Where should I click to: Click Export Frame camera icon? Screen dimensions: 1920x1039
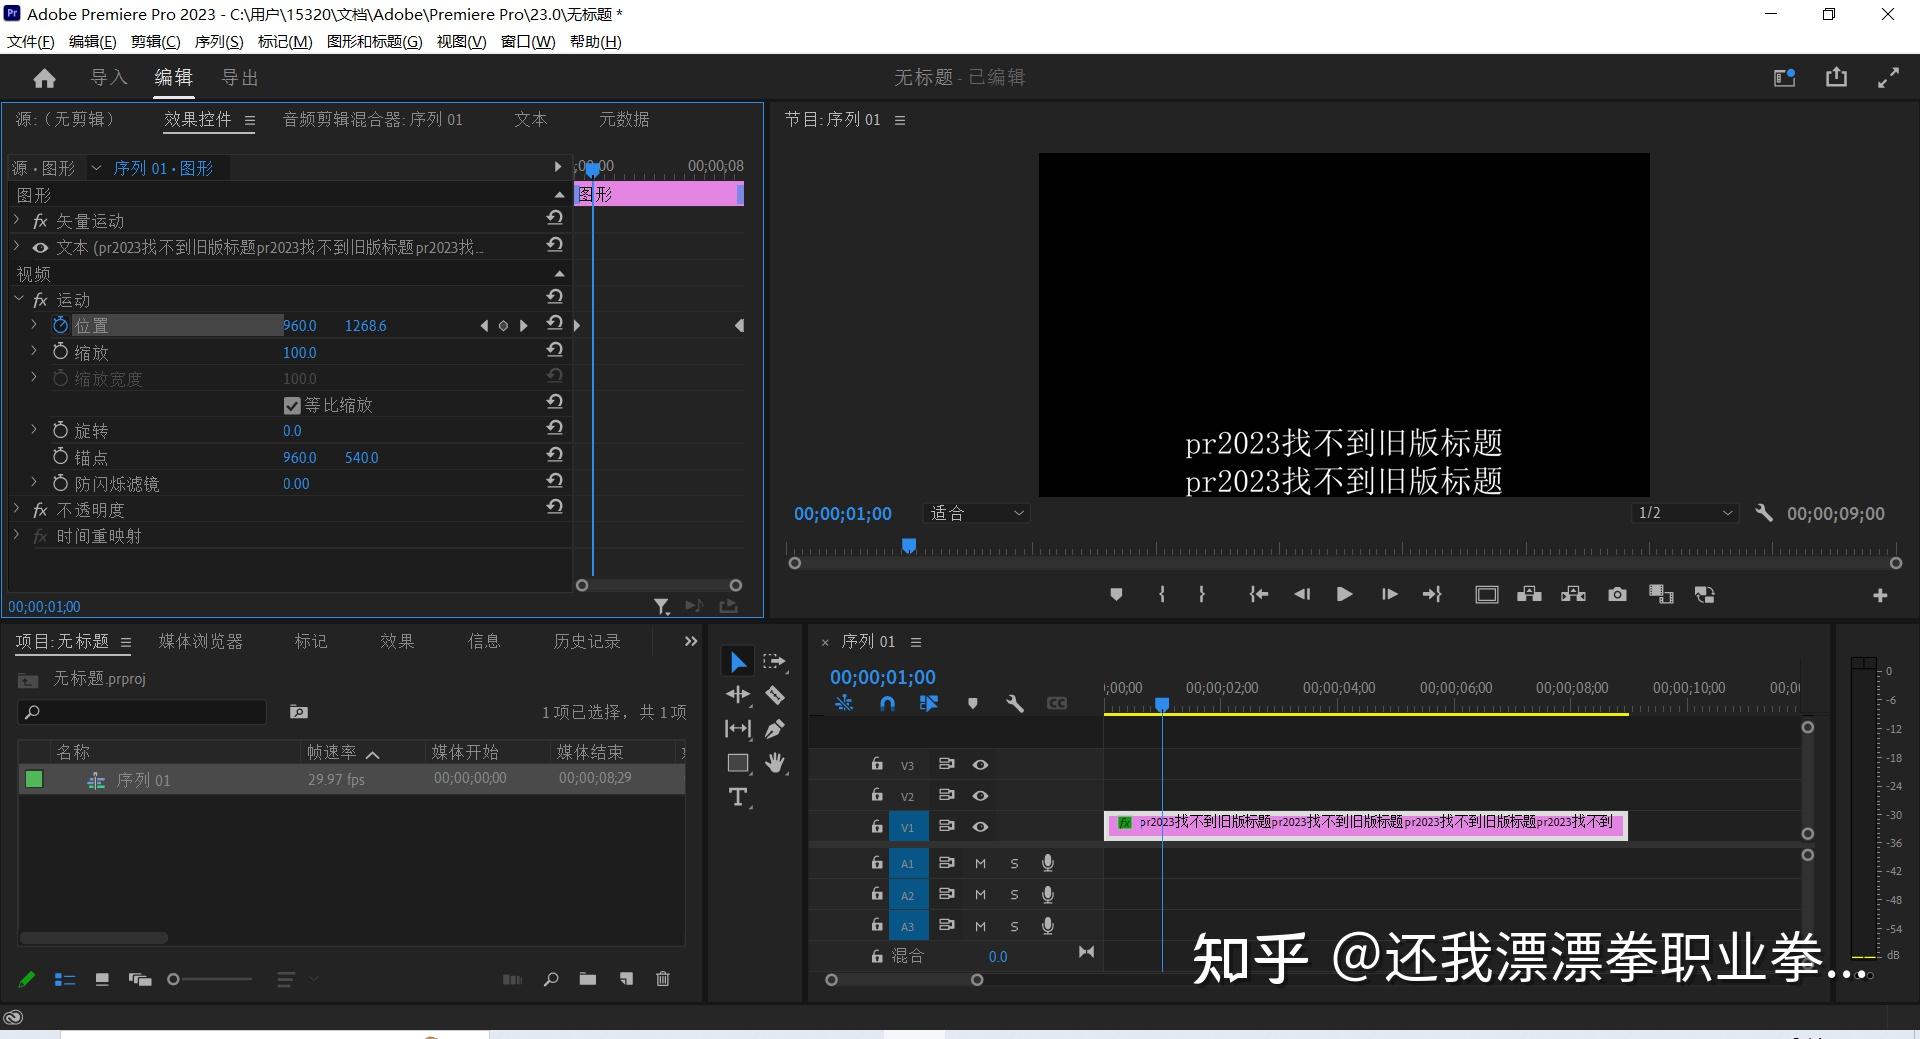click(1617, 595)
